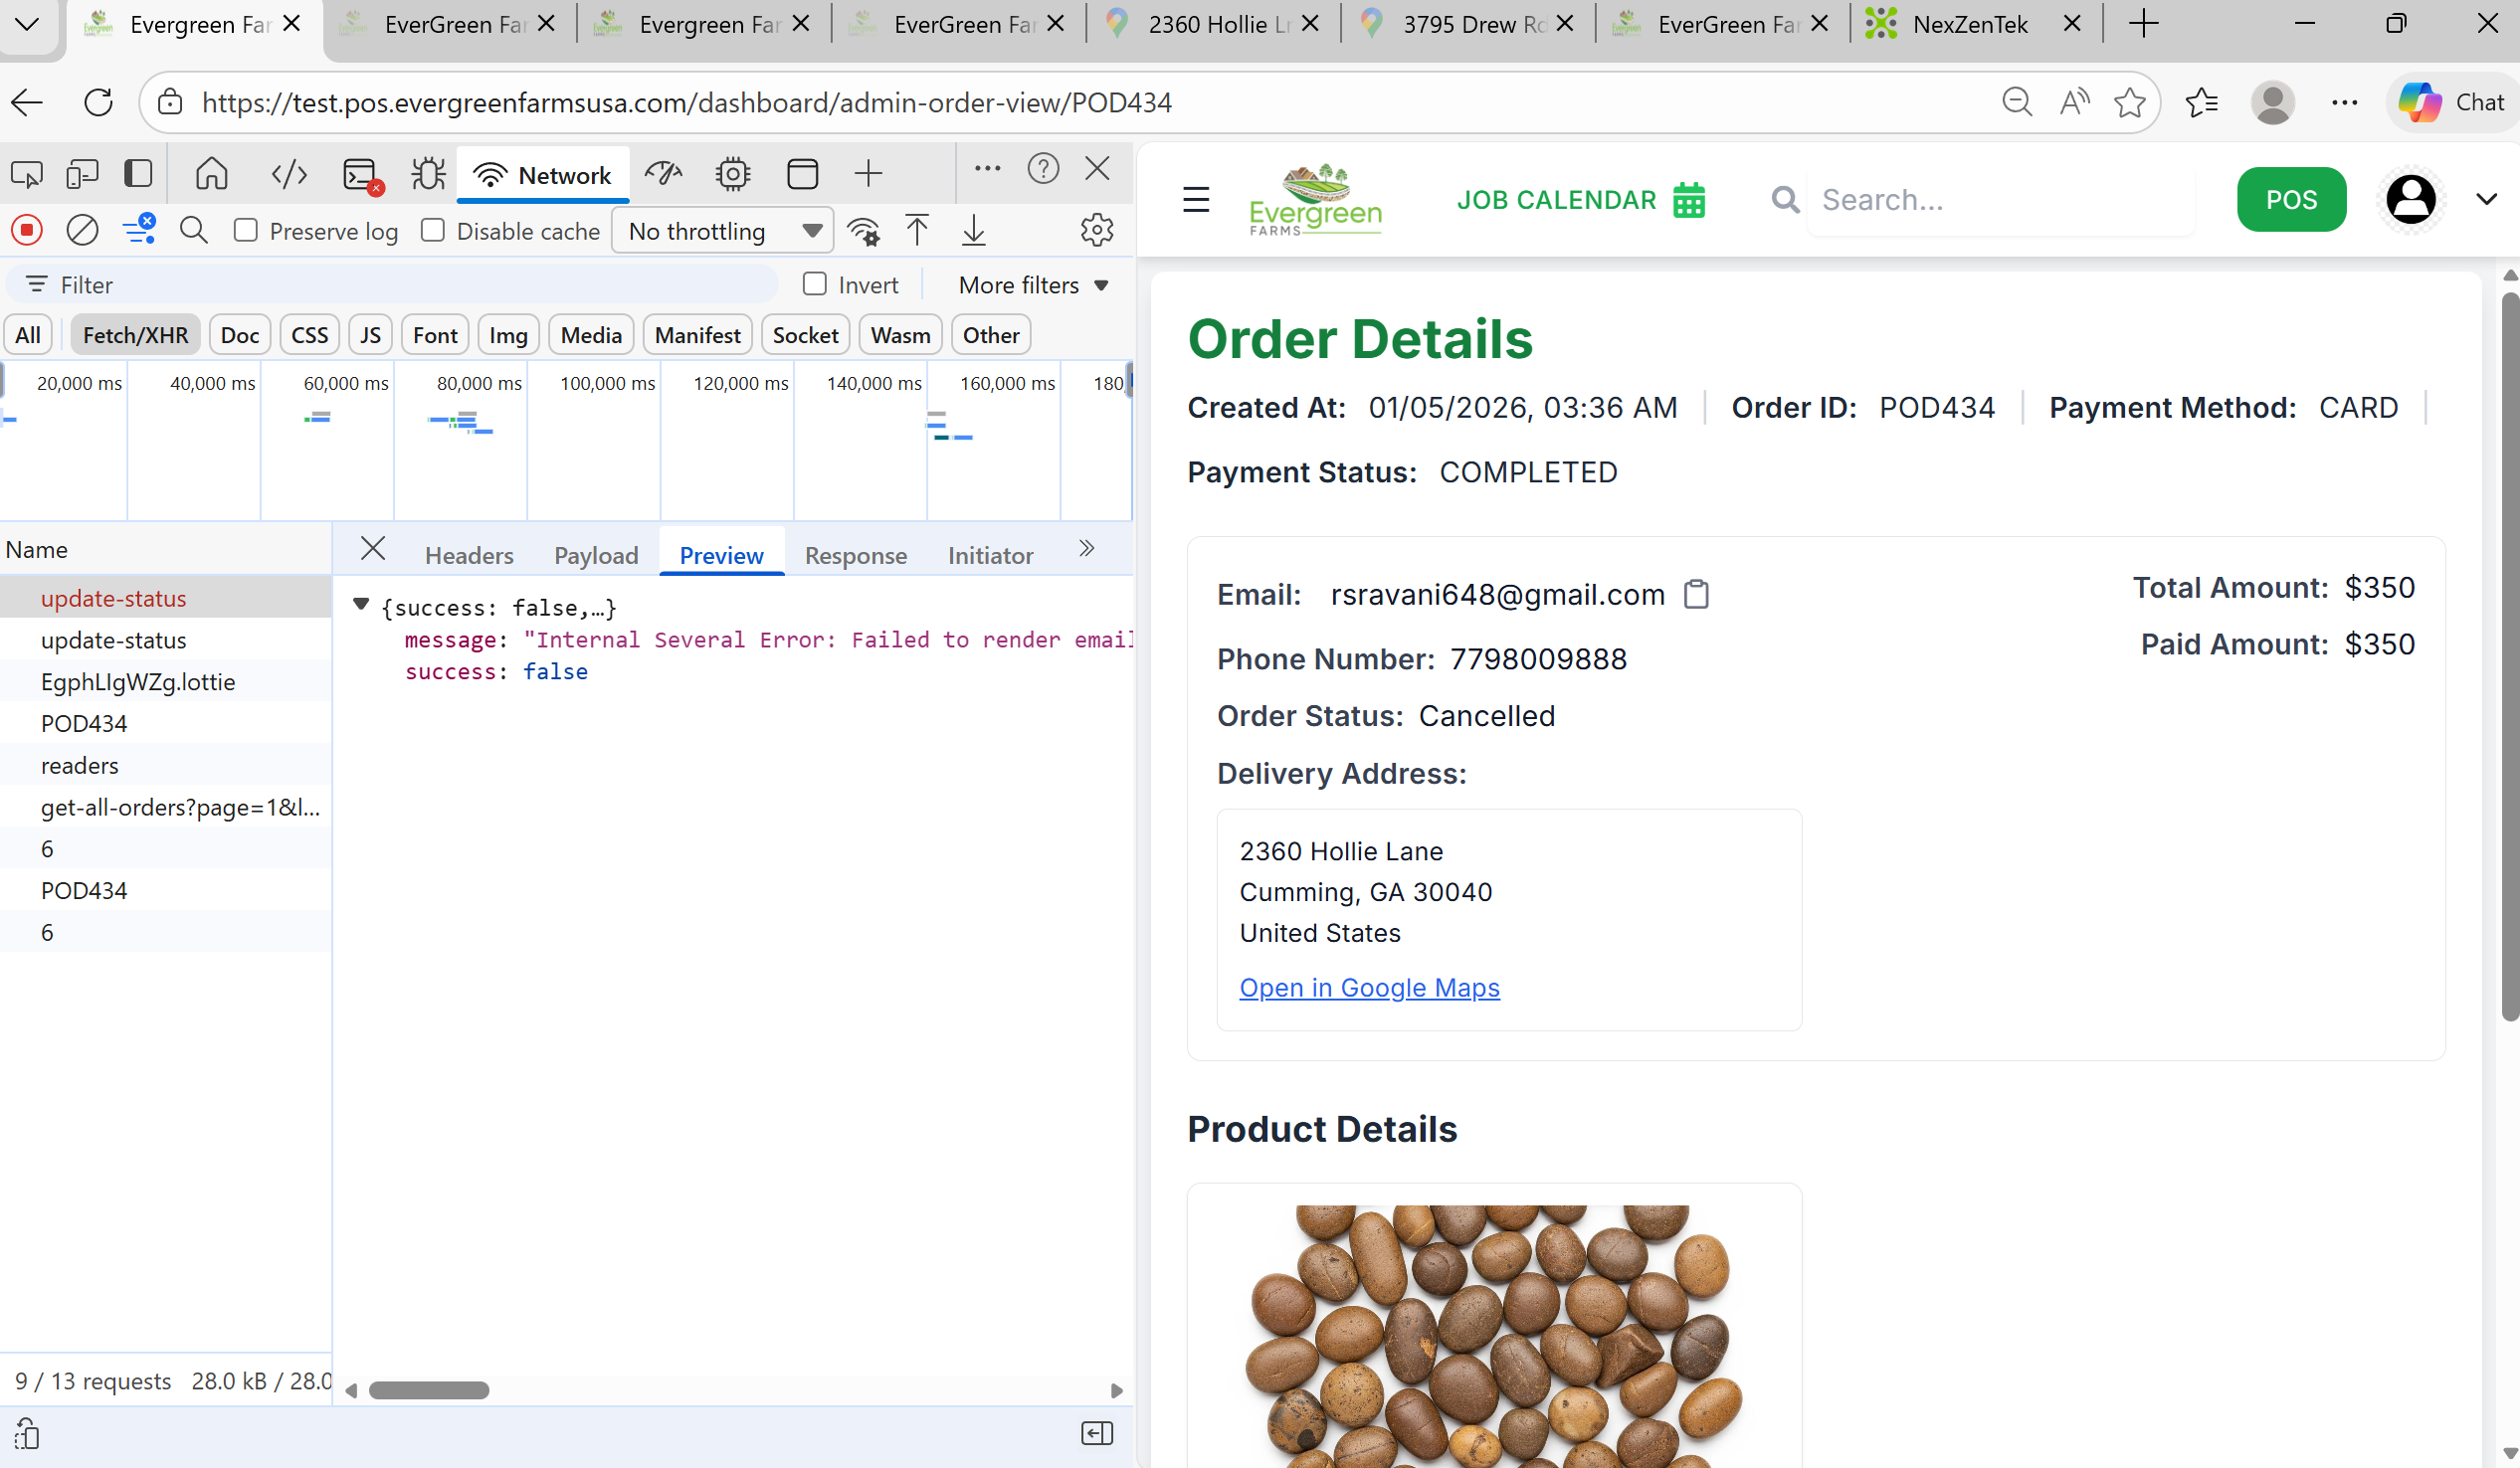The image size is (2520, 1468).
Task: Collapse the success false JSON object
Action: (x=361, y=605)
